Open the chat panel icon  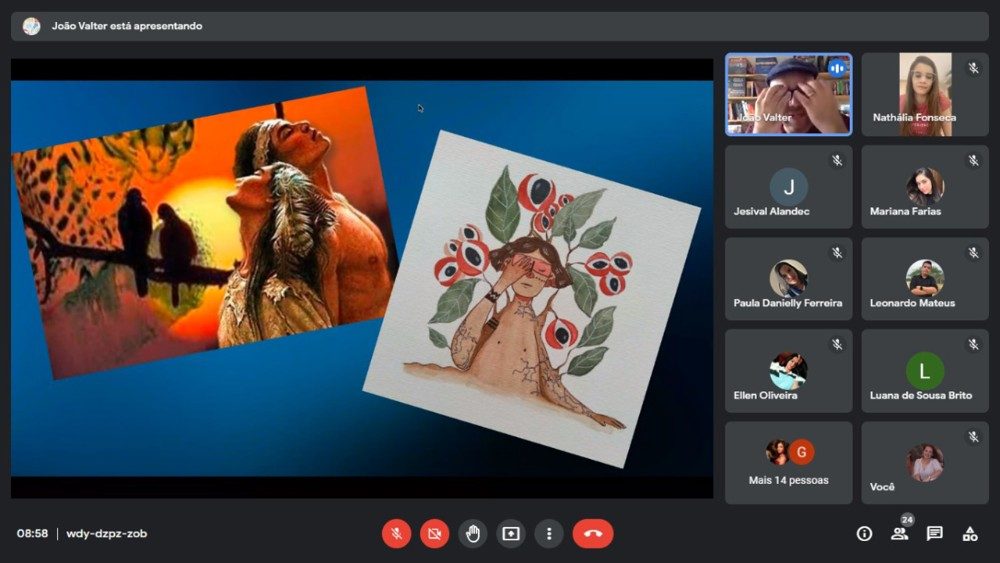click(934, 534)
